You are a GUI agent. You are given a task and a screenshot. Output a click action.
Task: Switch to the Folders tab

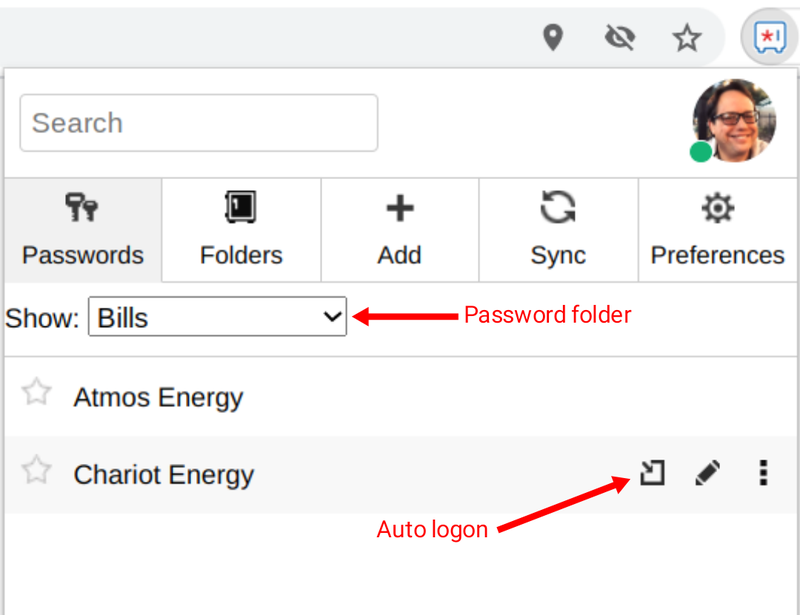(x=241, y=230)
